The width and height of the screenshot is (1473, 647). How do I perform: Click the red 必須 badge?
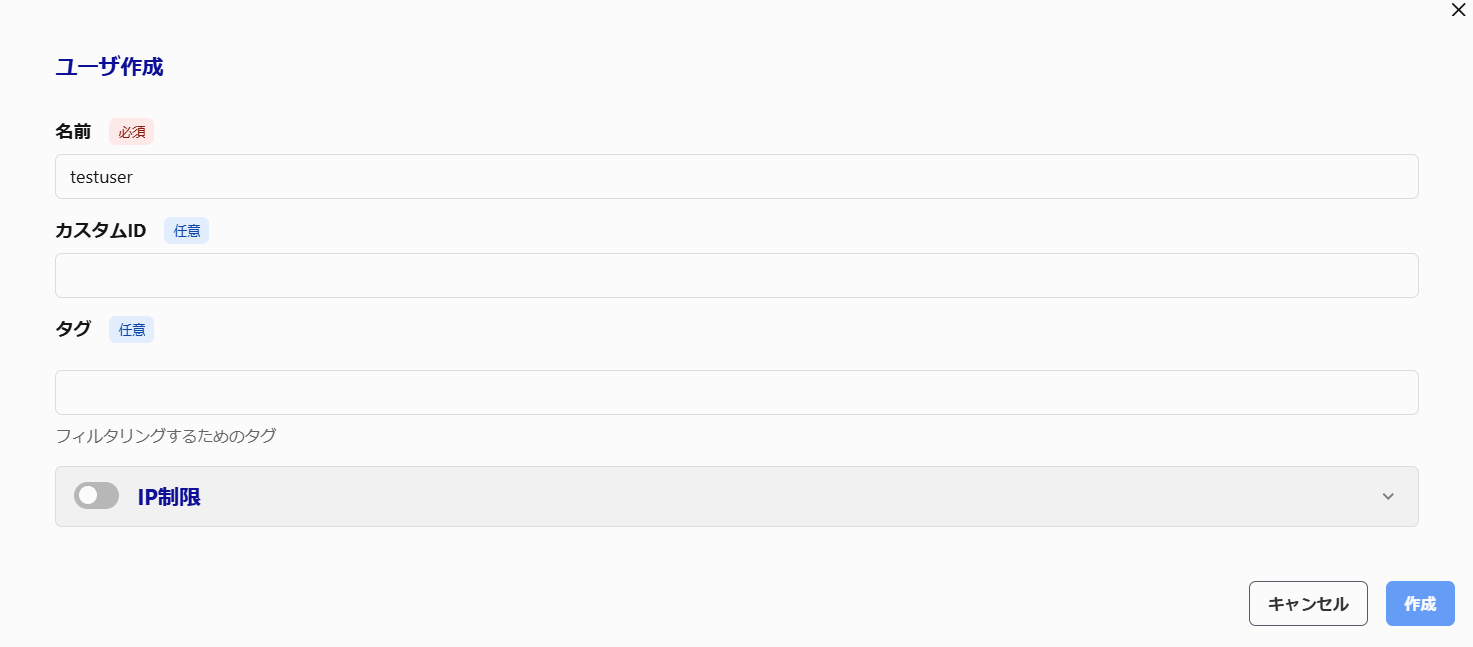(132, 132)
